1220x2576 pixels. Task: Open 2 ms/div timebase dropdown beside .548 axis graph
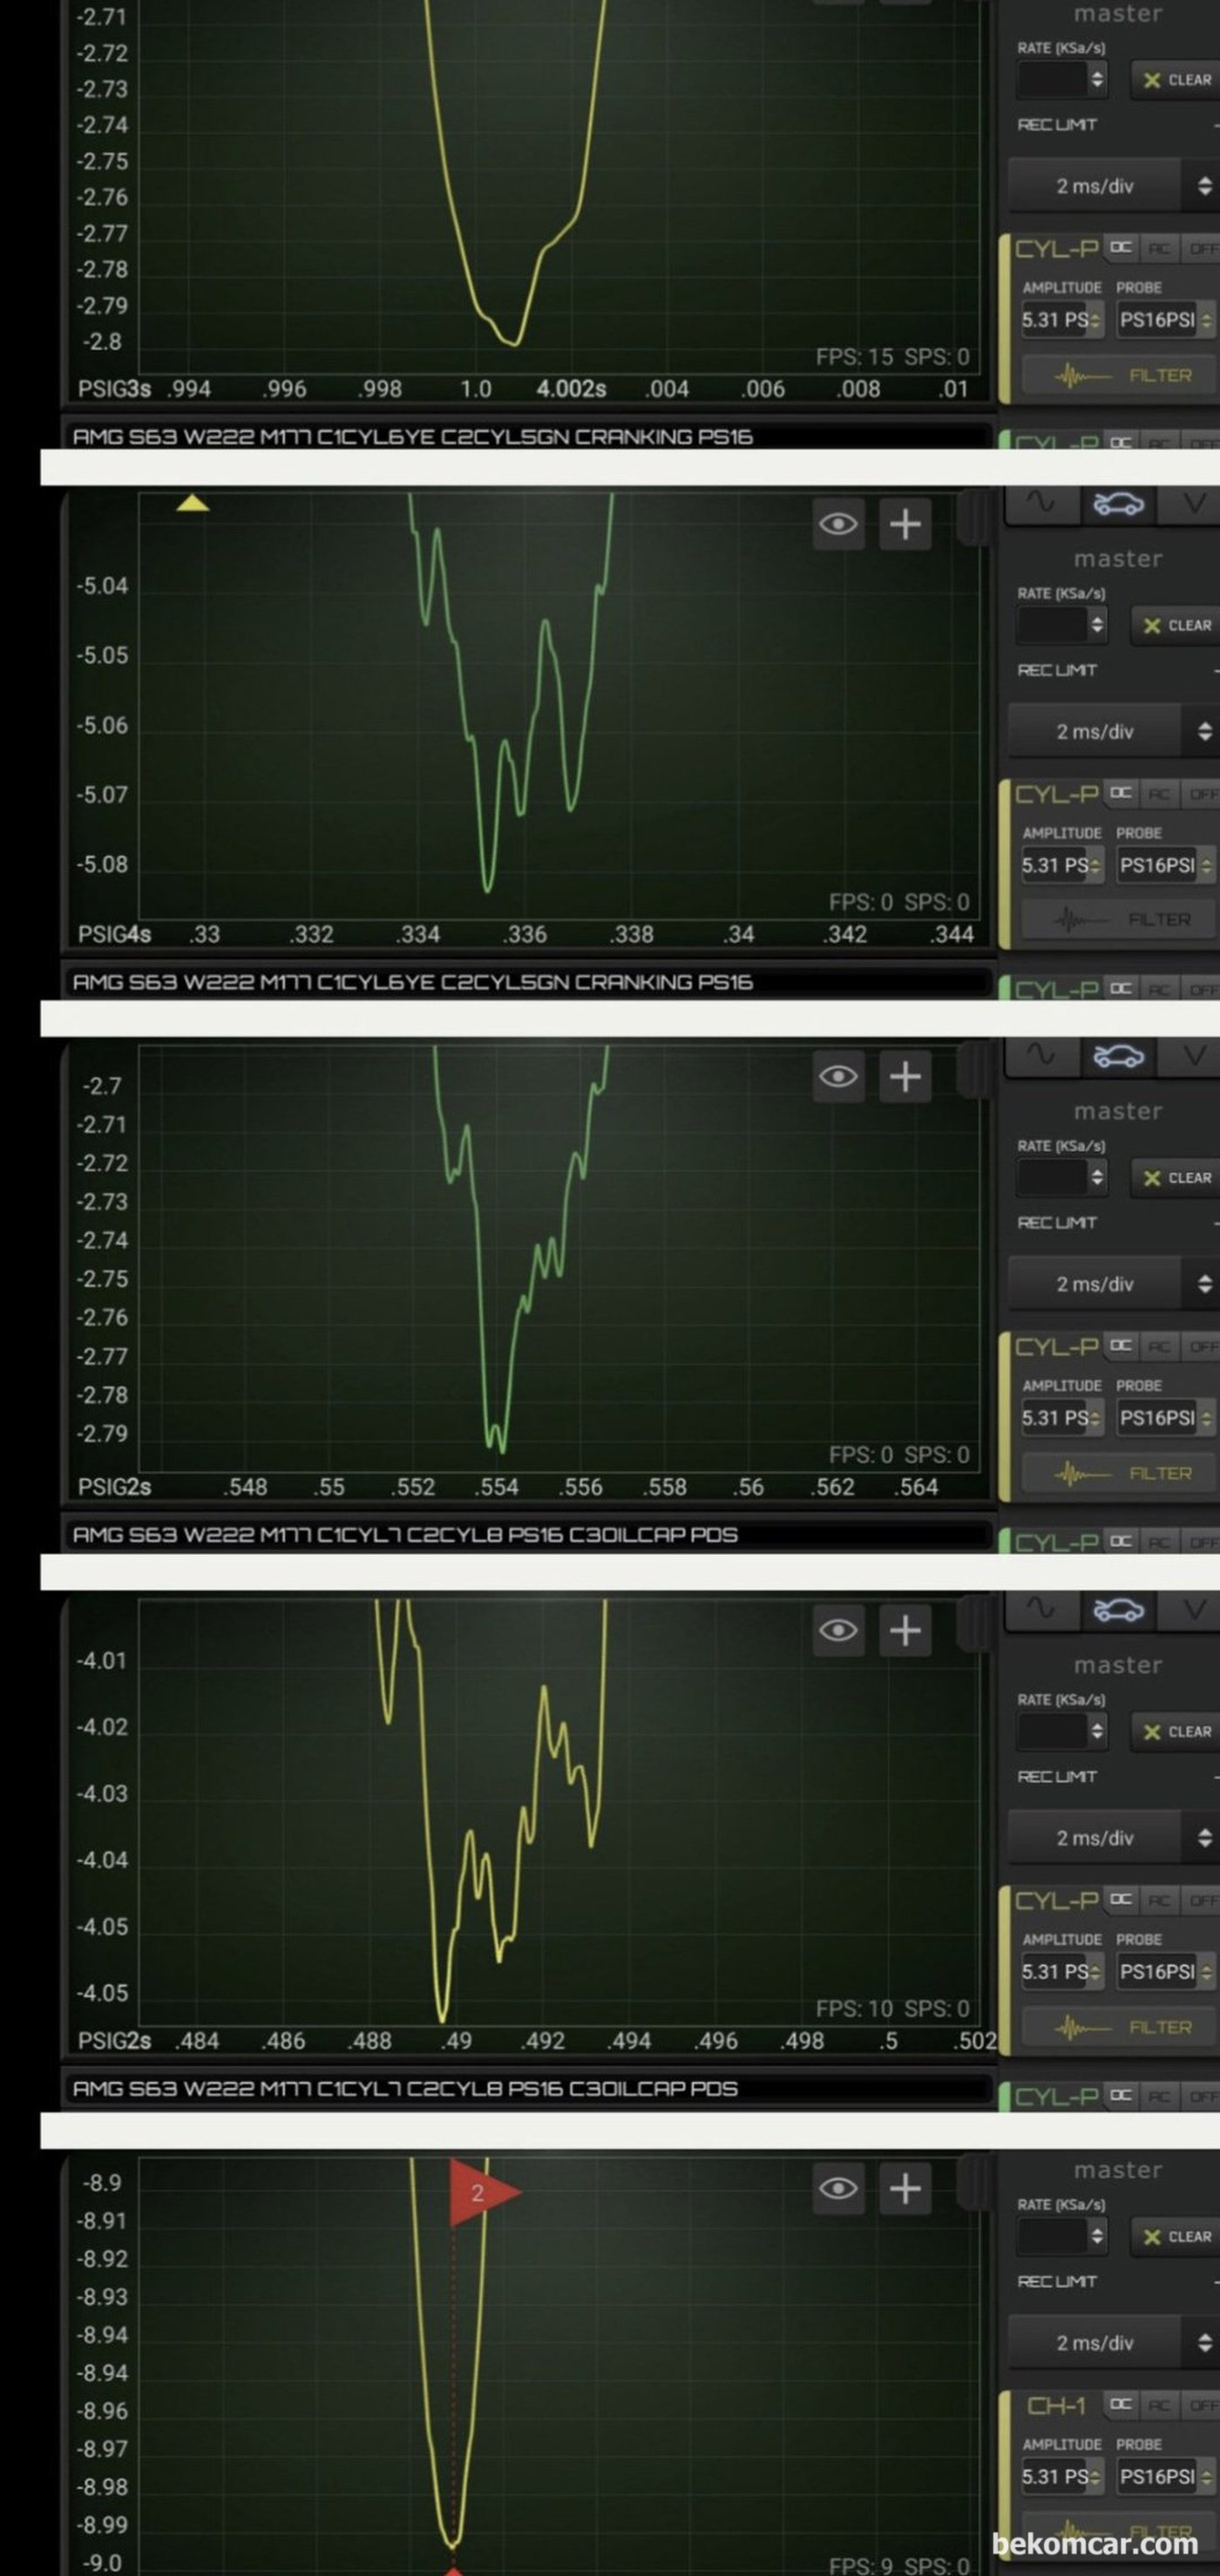(x=1113, y=1284)
